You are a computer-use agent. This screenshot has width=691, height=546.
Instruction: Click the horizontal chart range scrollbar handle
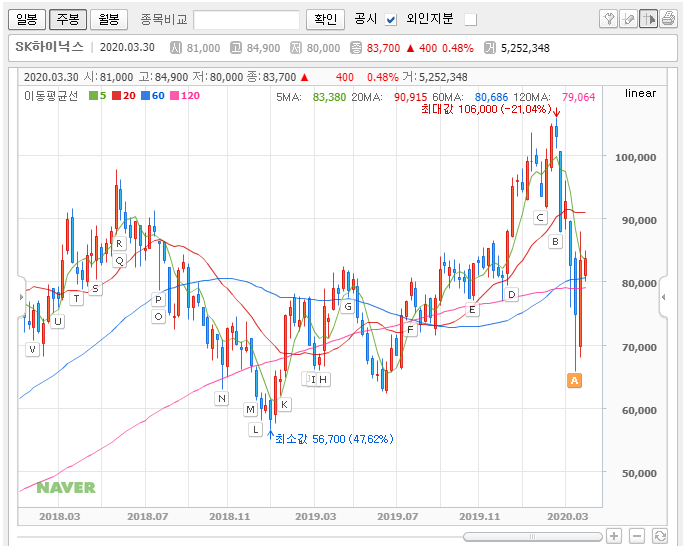(532, 537)
